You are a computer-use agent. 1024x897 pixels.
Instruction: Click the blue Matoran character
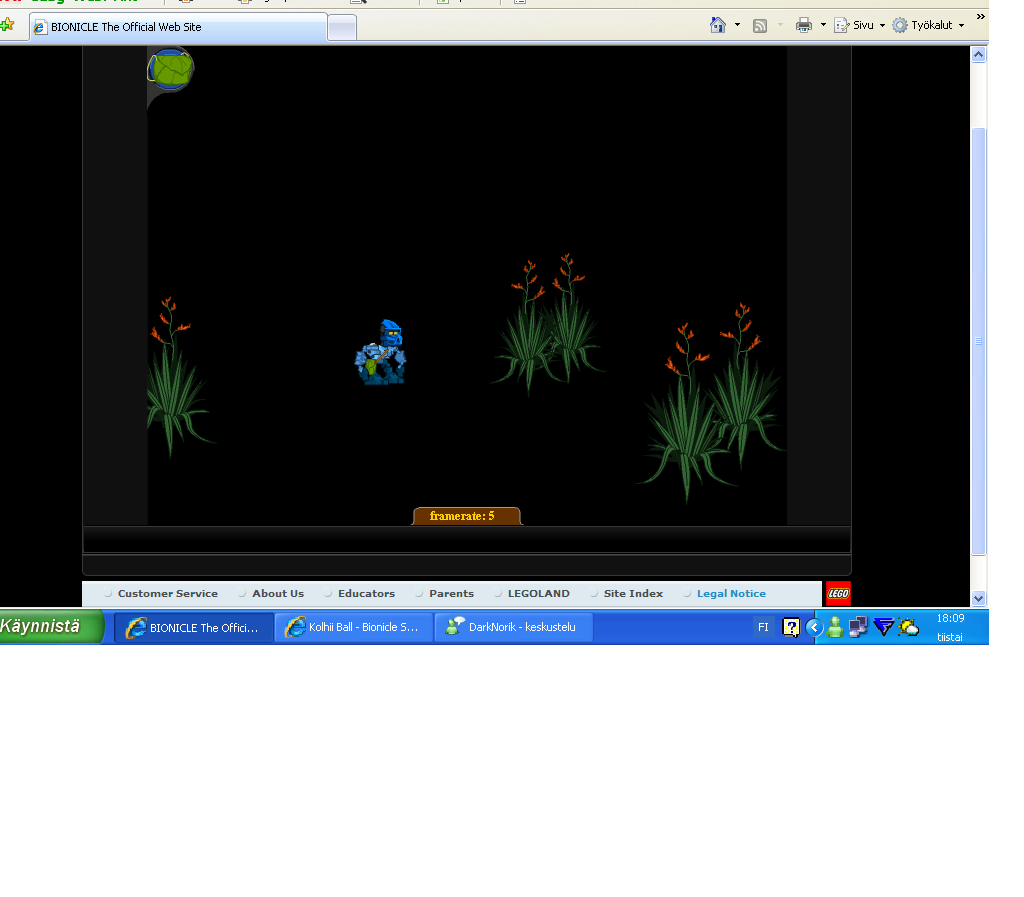[x=381, y=353]
